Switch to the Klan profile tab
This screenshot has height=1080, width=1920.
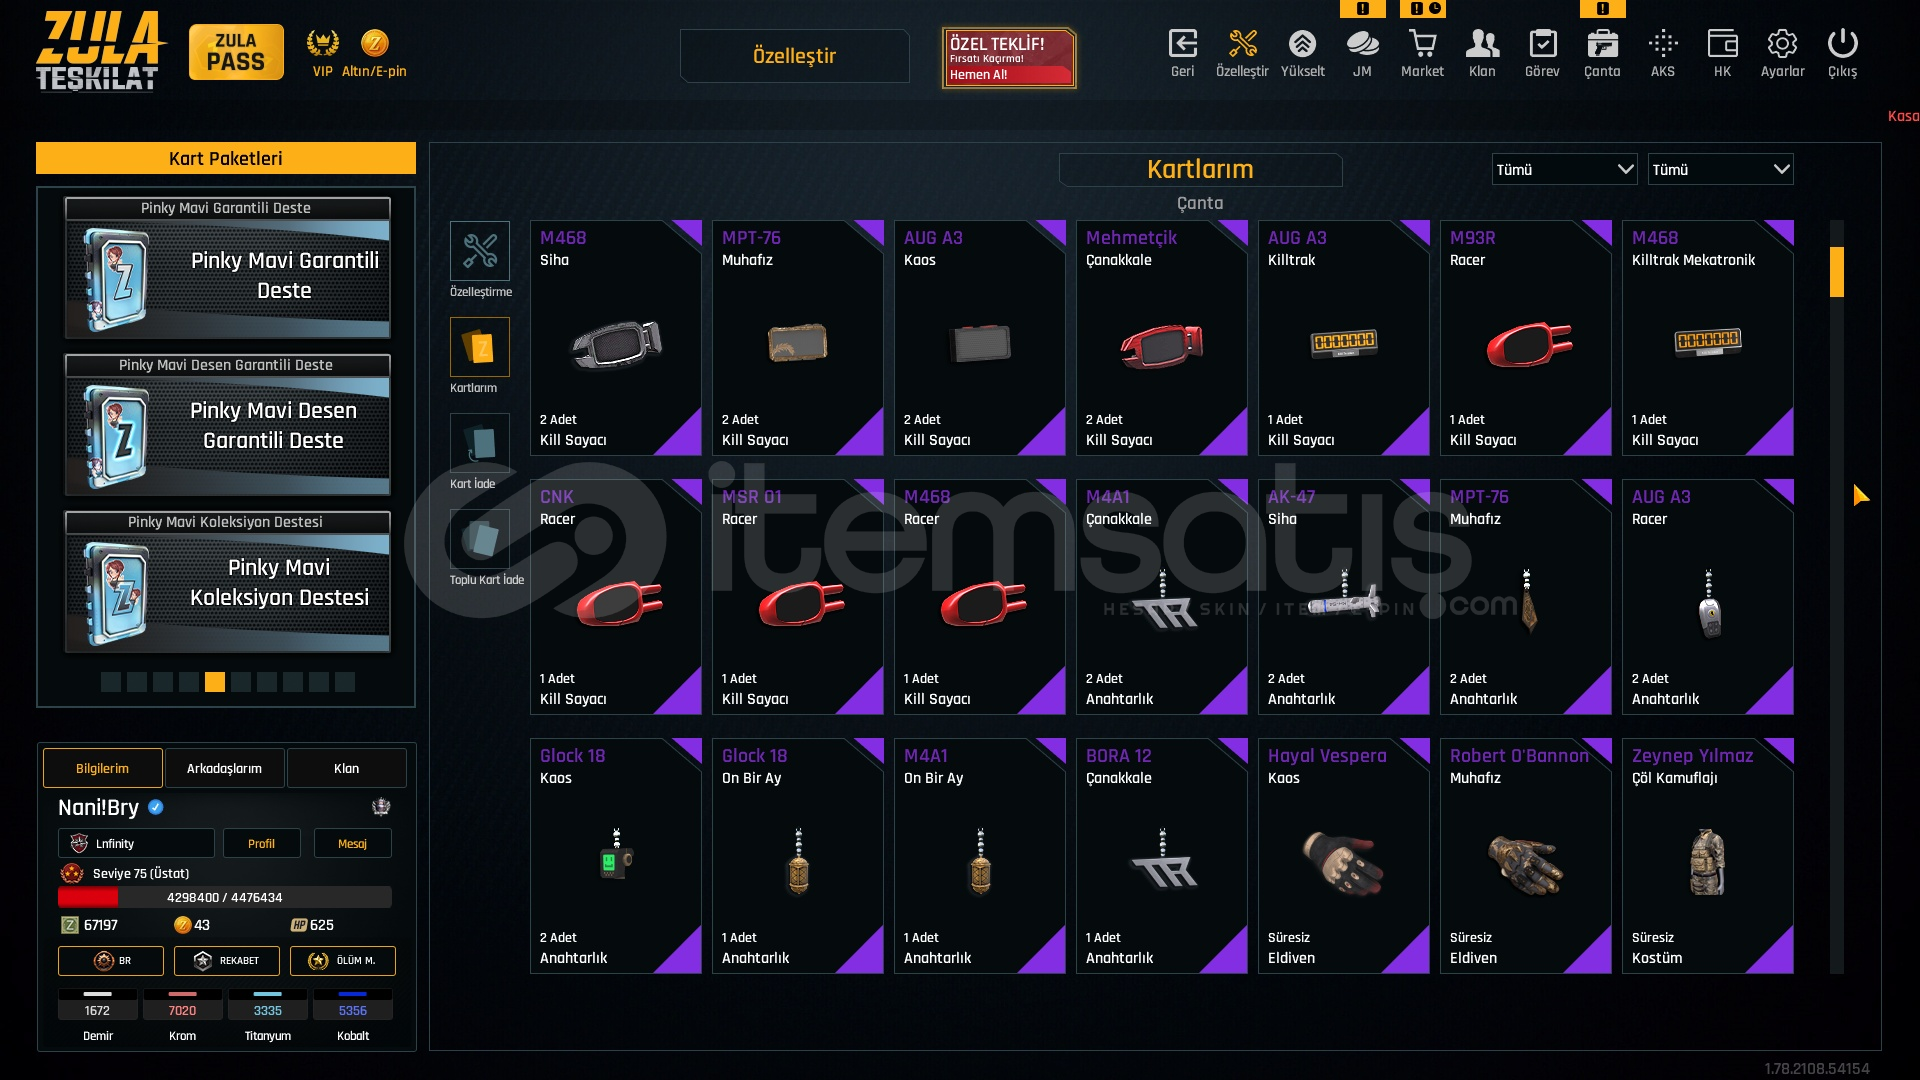click(x=346, y=768)
